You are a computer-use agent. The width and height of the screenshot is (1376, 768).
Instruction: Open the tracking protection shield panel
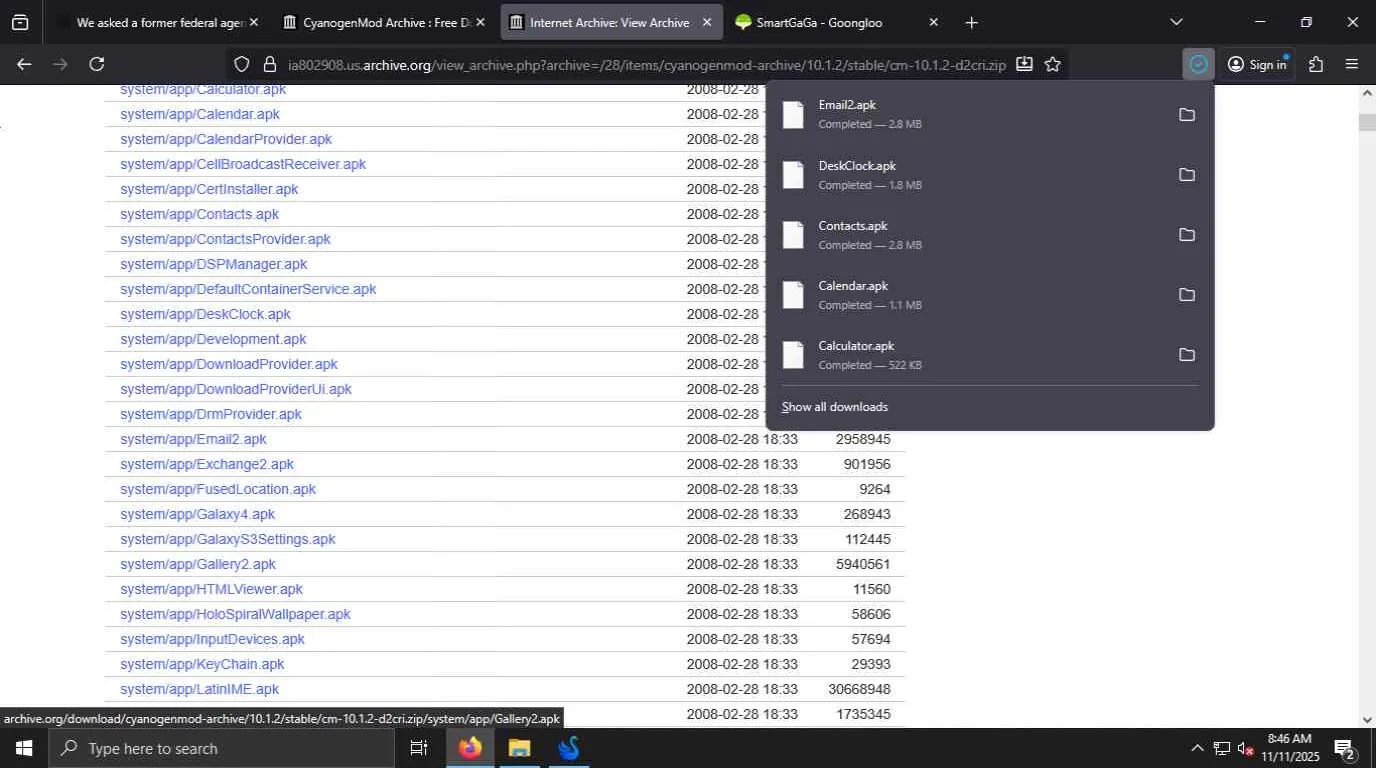(241, 64)
